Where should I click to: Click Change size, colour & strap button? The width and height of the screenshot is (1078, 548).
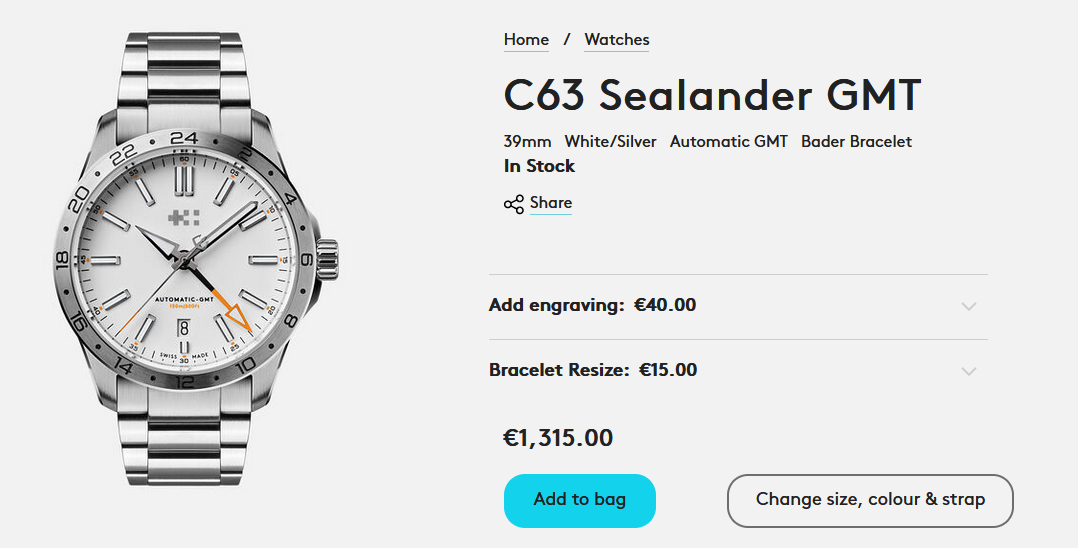click(870, 500)
